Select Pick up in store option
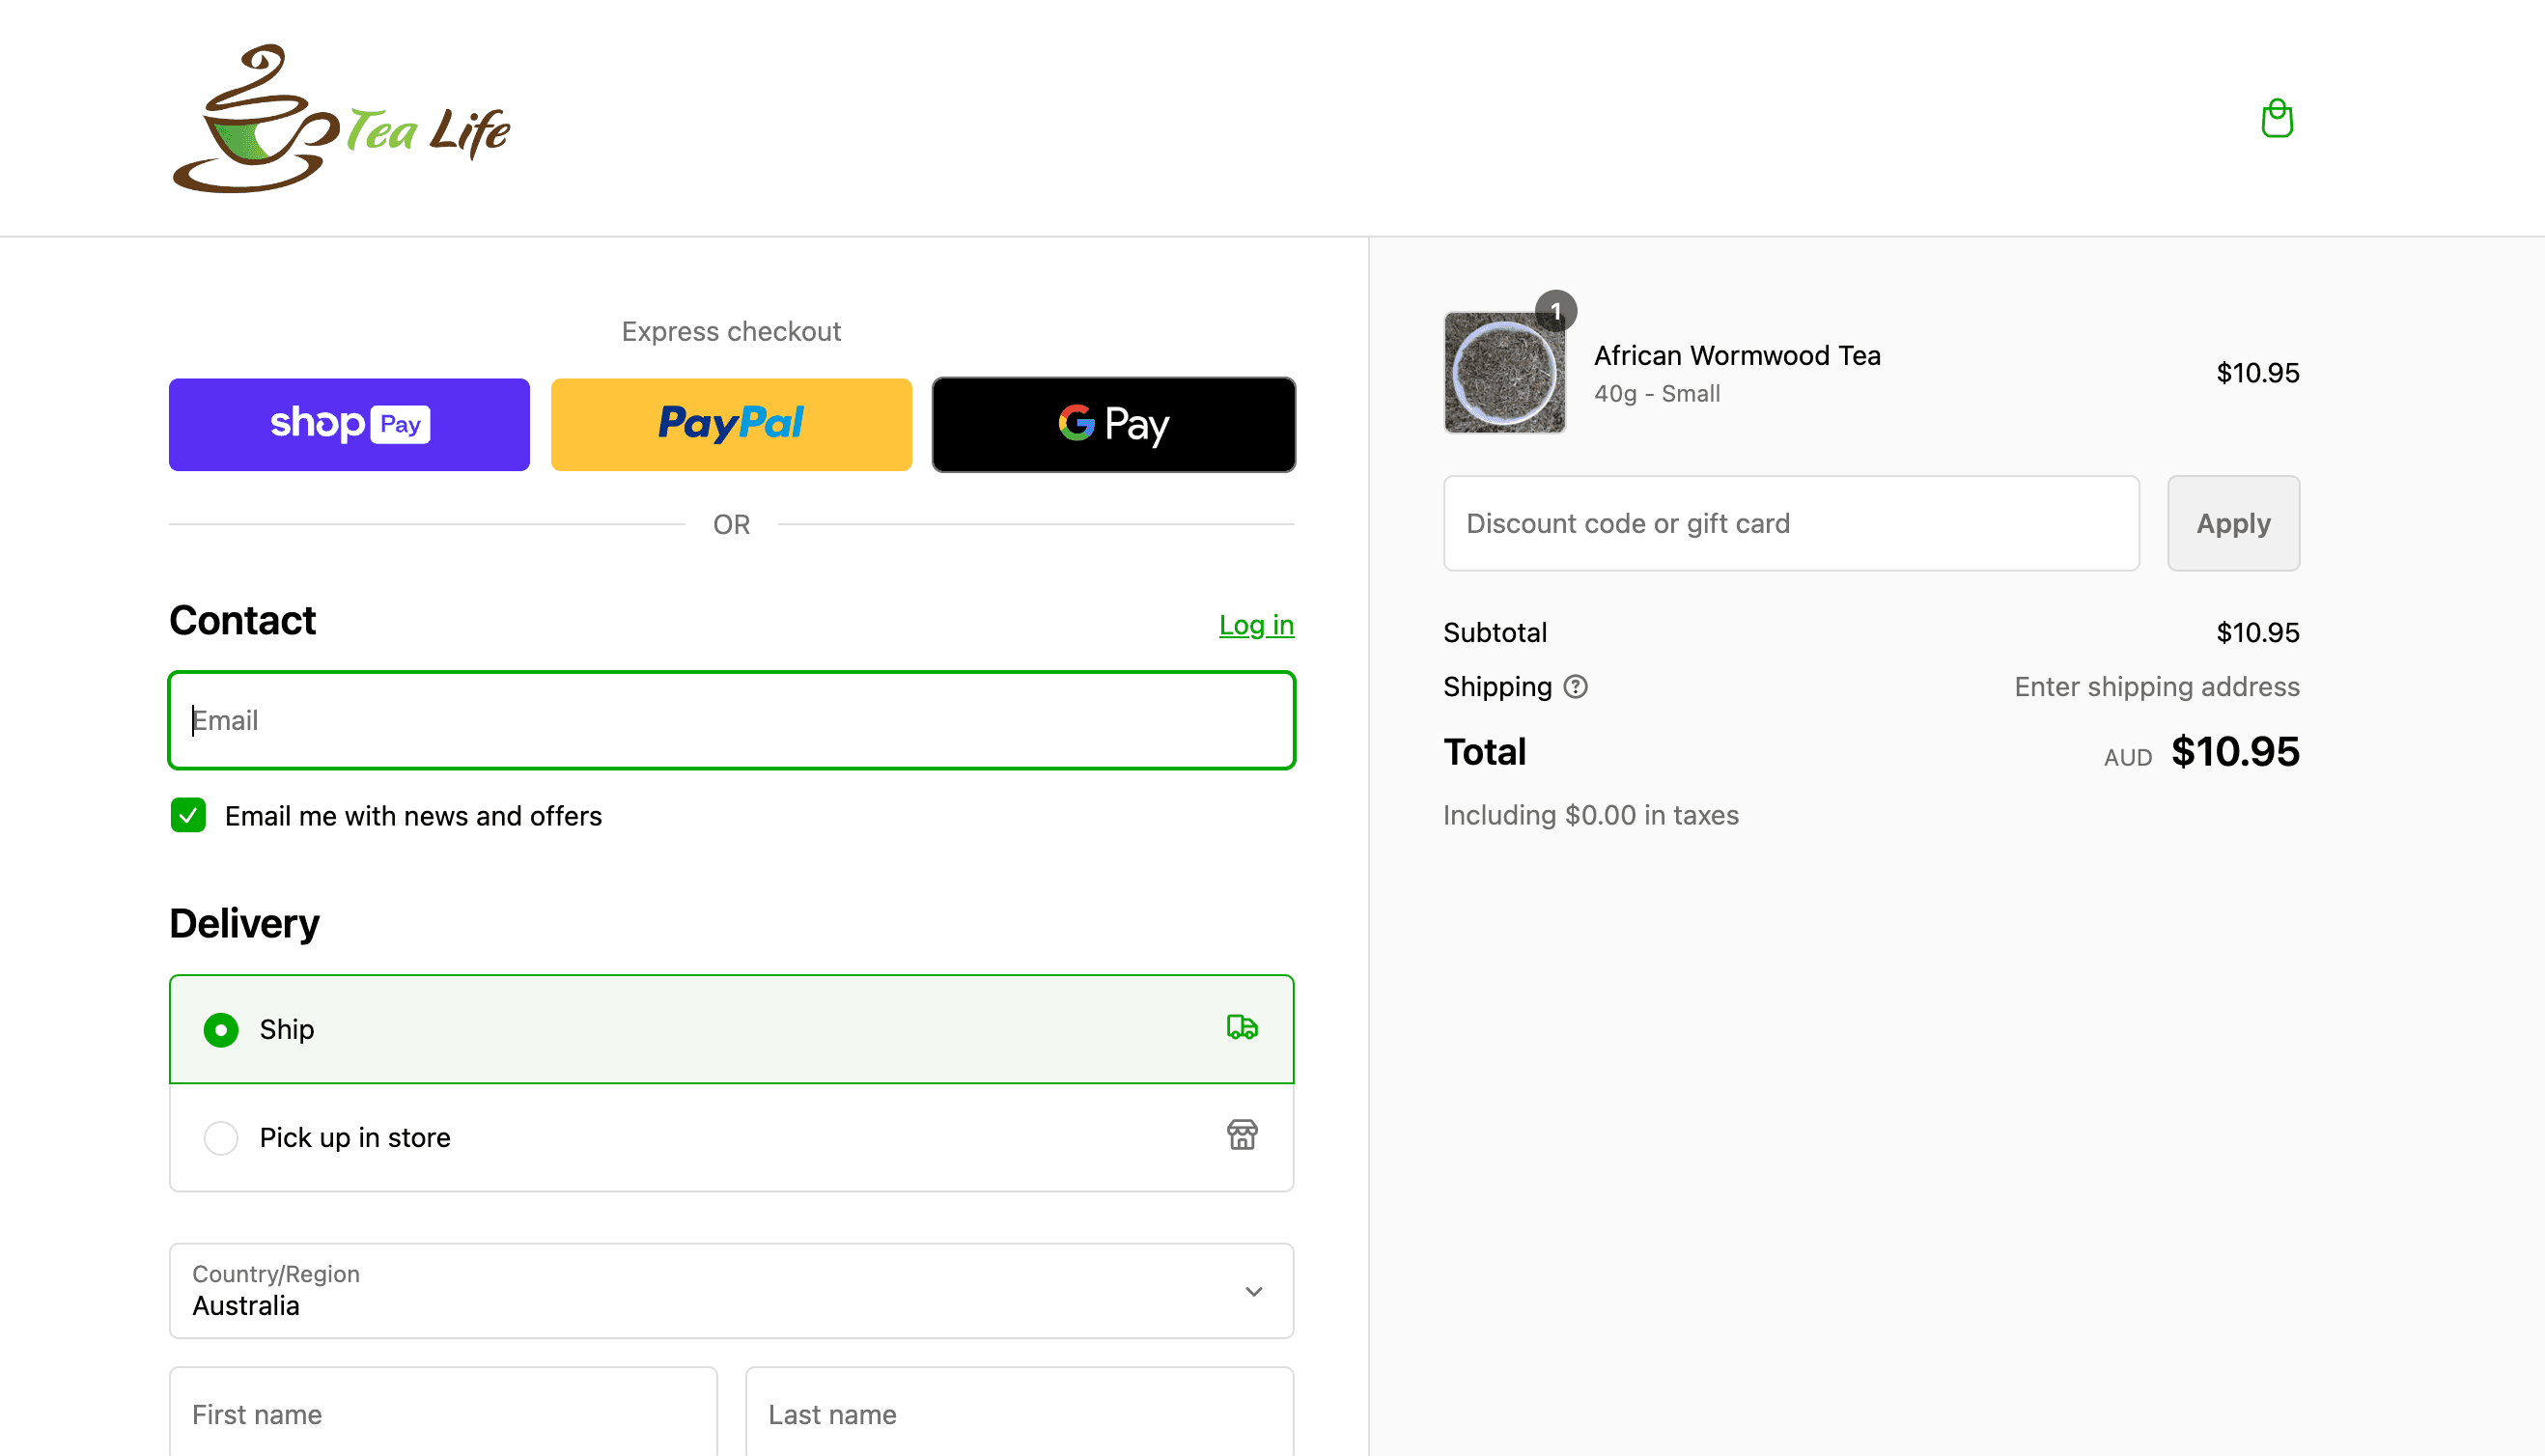Screen dimensions: 2545x1456 221,1137
